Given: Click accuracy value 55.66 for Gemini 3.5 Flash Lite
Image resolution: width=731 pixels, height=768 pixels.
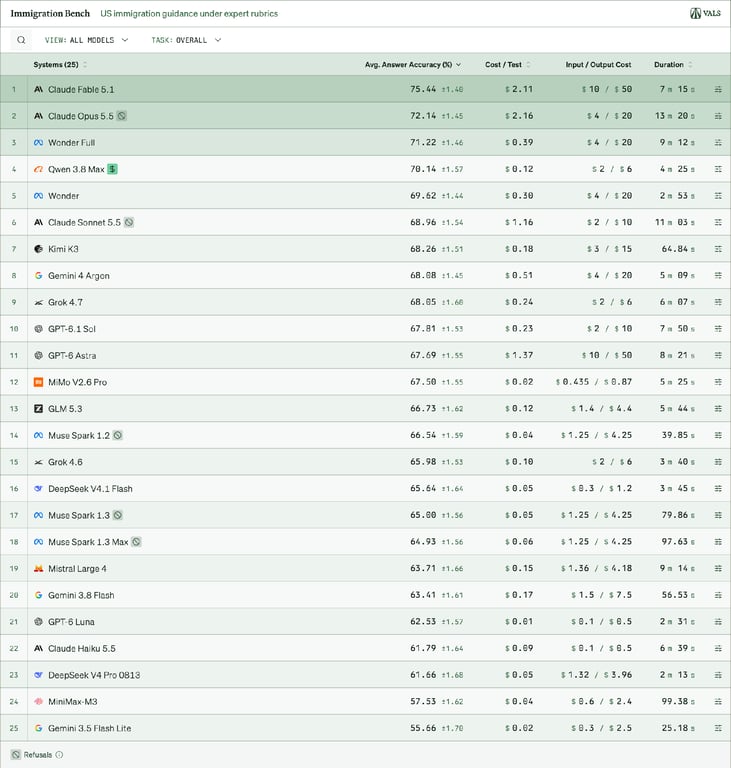Looking at the screenshot, I should coord(423,728).
